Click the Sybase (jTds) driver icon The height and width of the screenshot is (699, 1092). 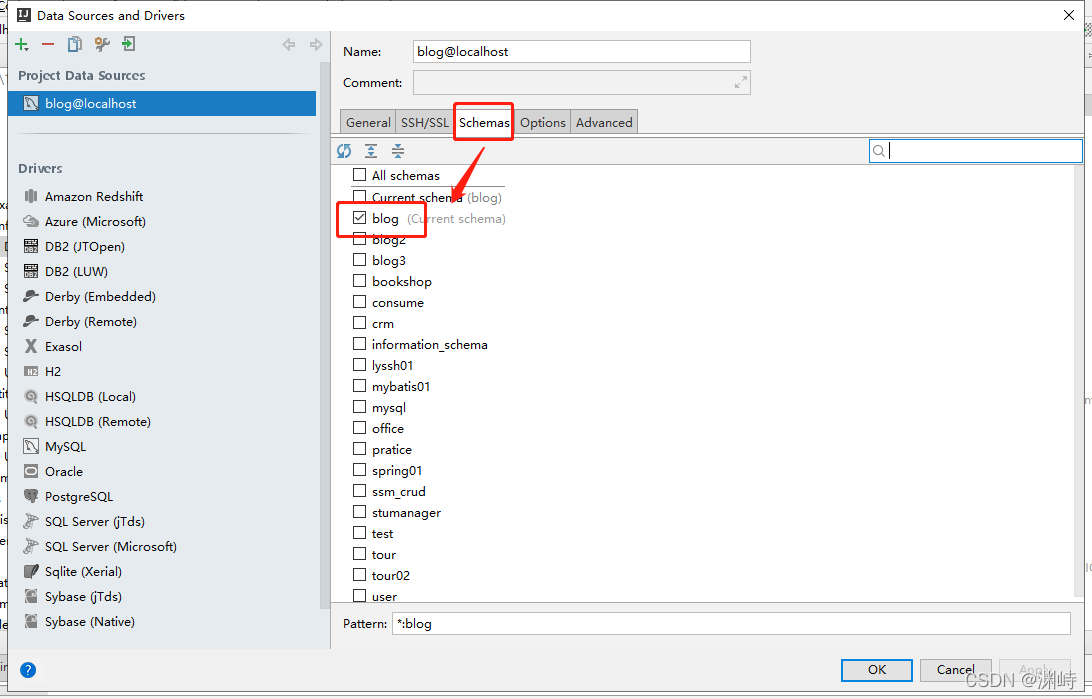click(x=31, y=597)
